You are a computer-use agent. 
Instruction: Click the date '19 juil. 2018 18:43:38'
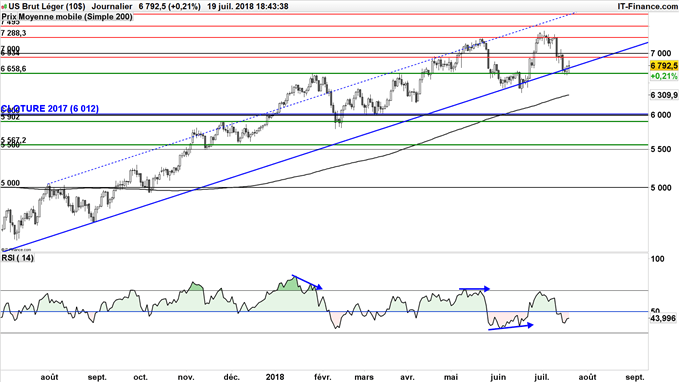(248, 6)
